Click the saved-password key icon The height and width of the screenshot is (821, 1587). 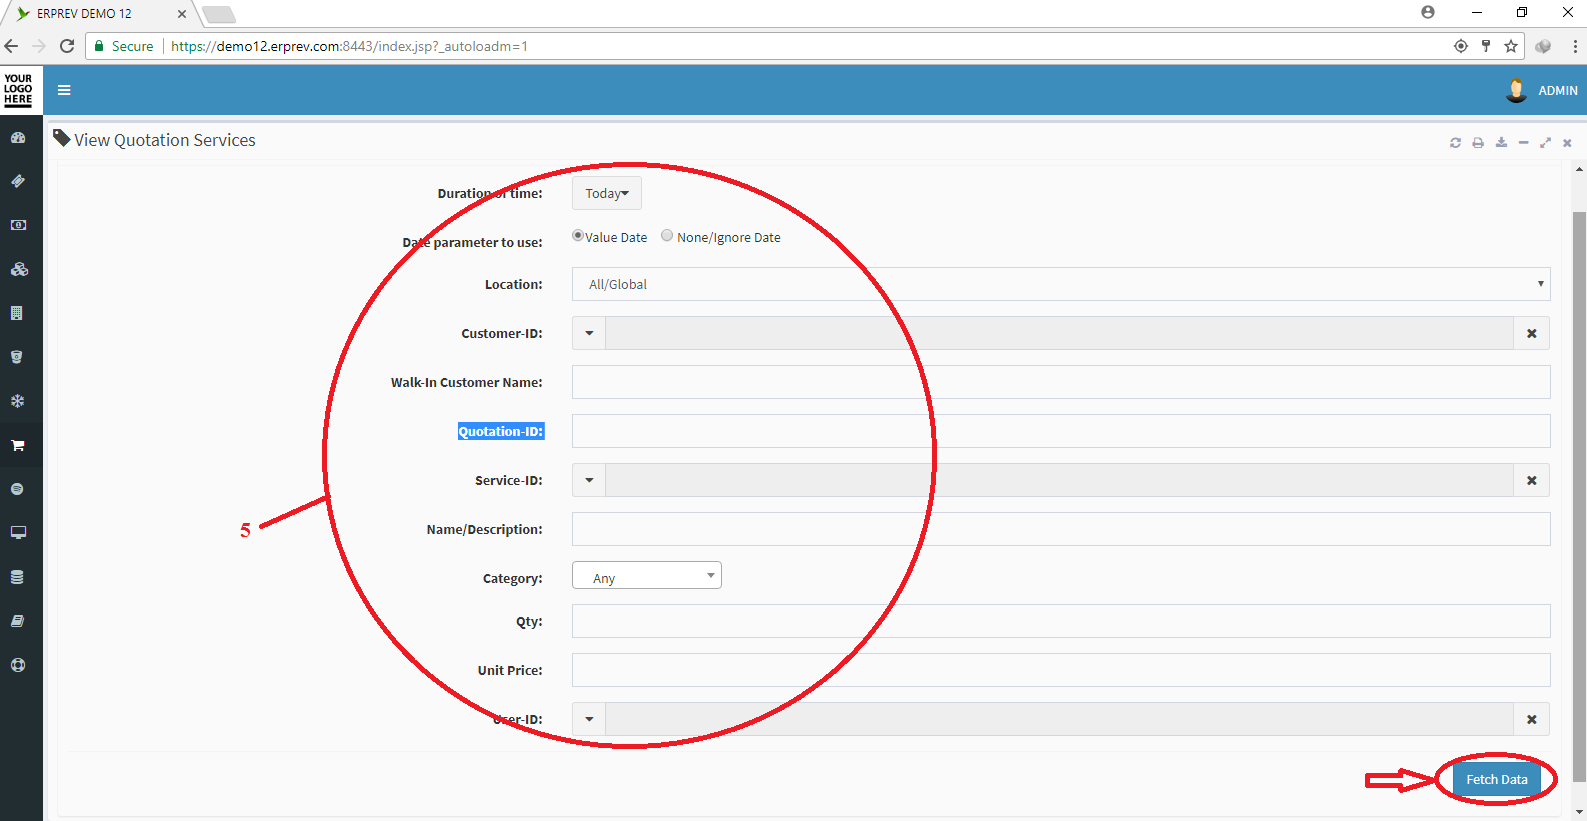pyautogui.click(x=1486, y=46)
